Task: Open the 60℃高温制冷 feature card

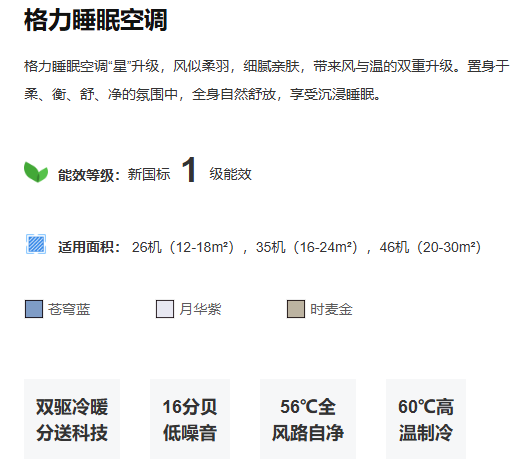Action: tap(426, 419)
